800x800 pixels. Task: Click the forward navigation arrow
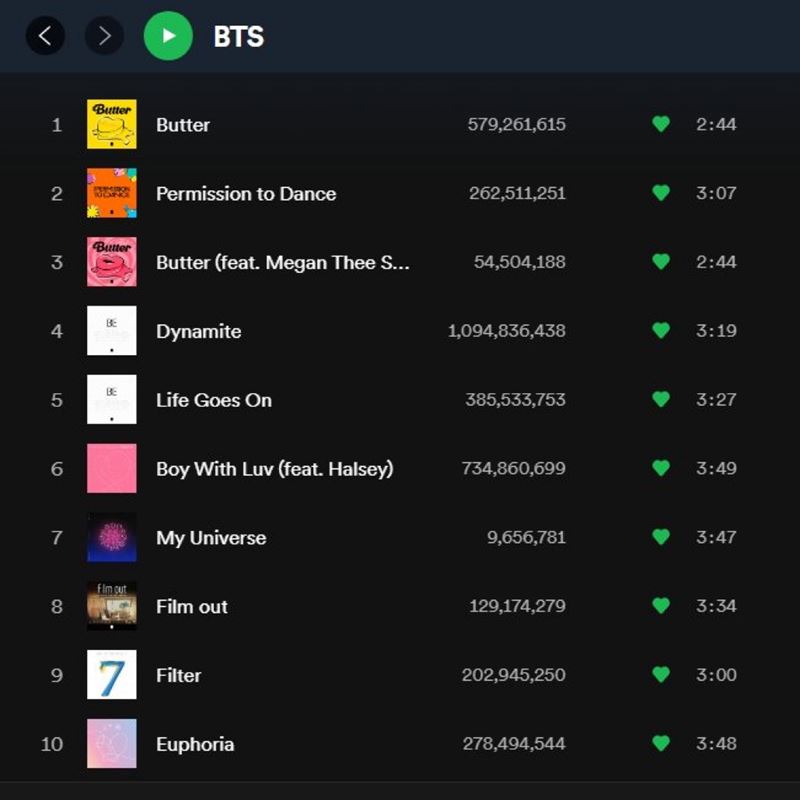(x=104, y=37)
